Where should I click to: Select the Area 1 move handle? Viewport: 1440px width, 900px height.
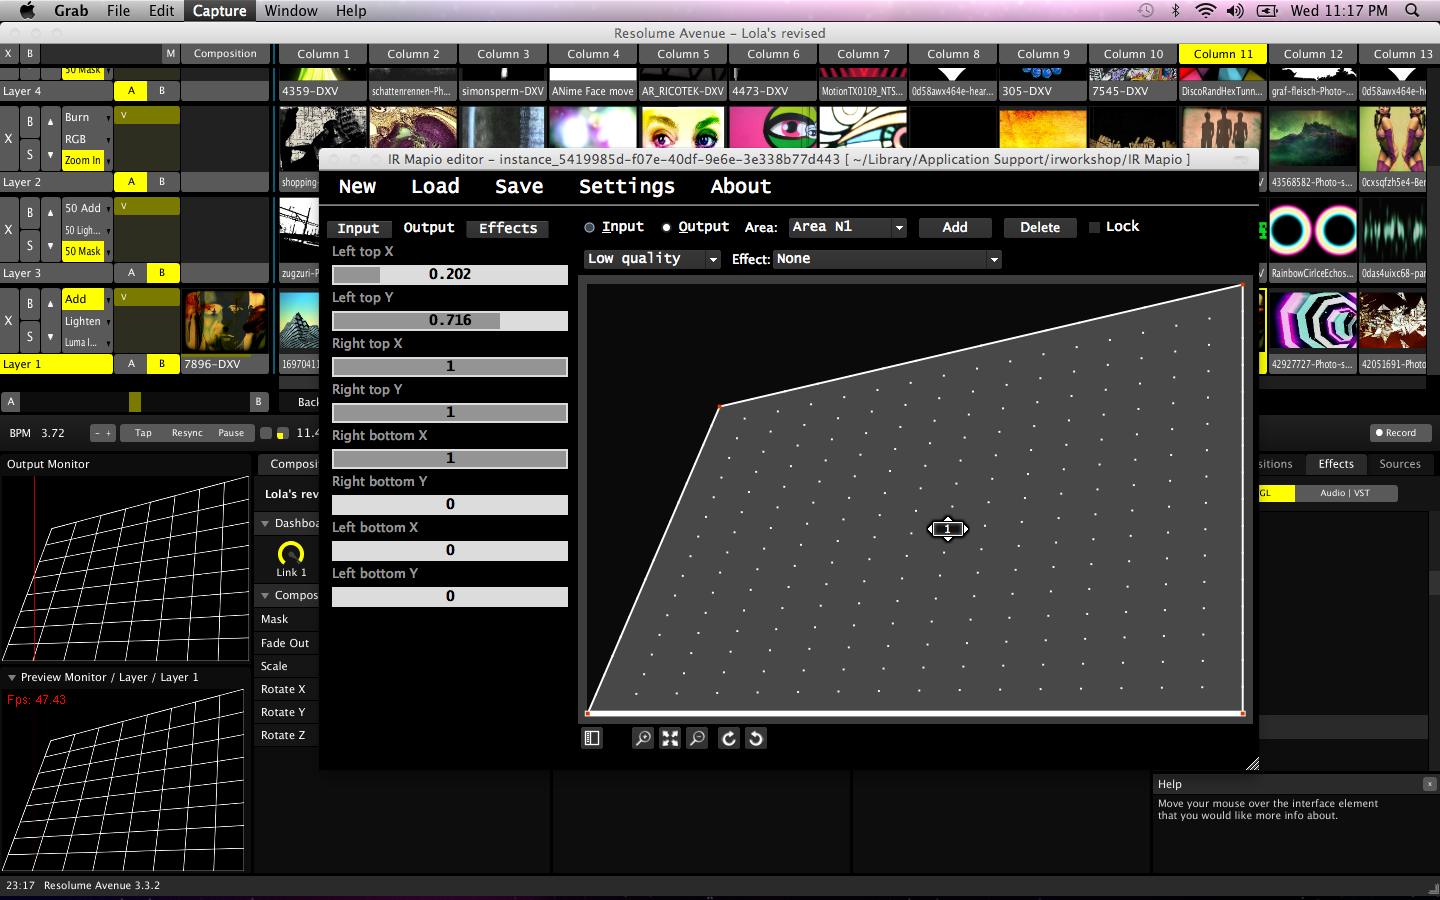click(948, 528)
